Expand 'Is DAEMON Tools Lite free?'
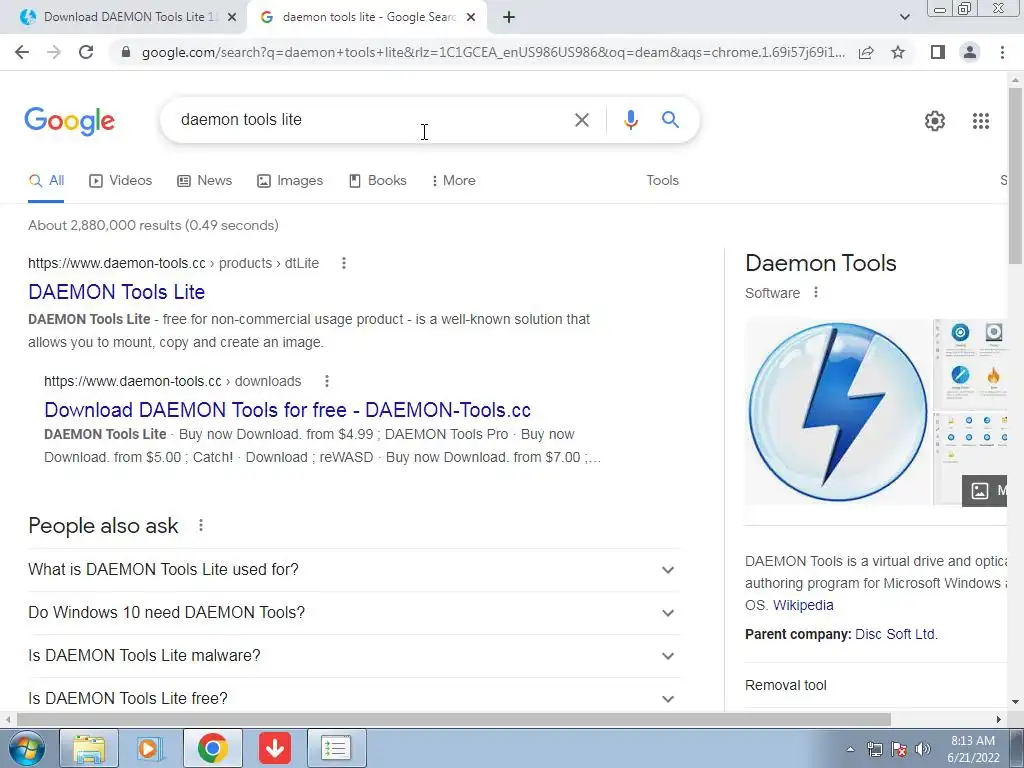This screenshot has height=768, width=1024. [x=354, y=697]
